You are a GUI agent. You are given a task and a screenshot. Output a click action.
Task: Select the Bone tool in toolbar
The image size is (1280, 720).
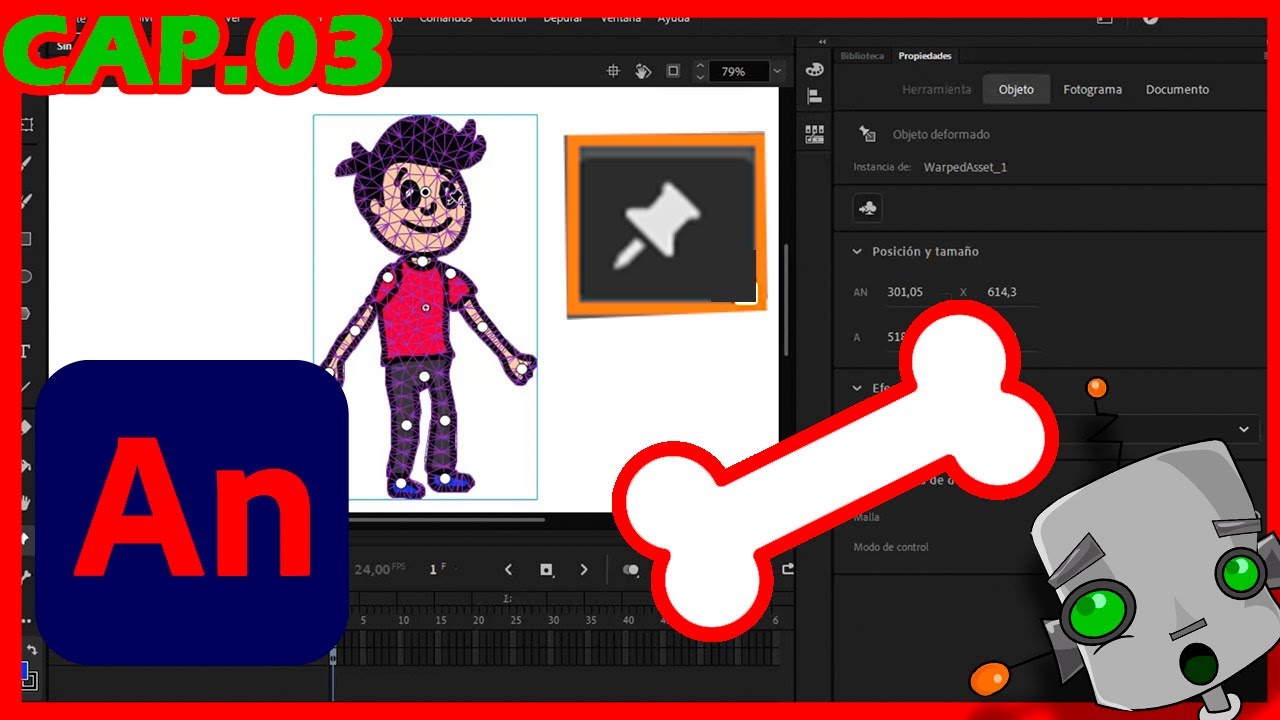point(27,576)
